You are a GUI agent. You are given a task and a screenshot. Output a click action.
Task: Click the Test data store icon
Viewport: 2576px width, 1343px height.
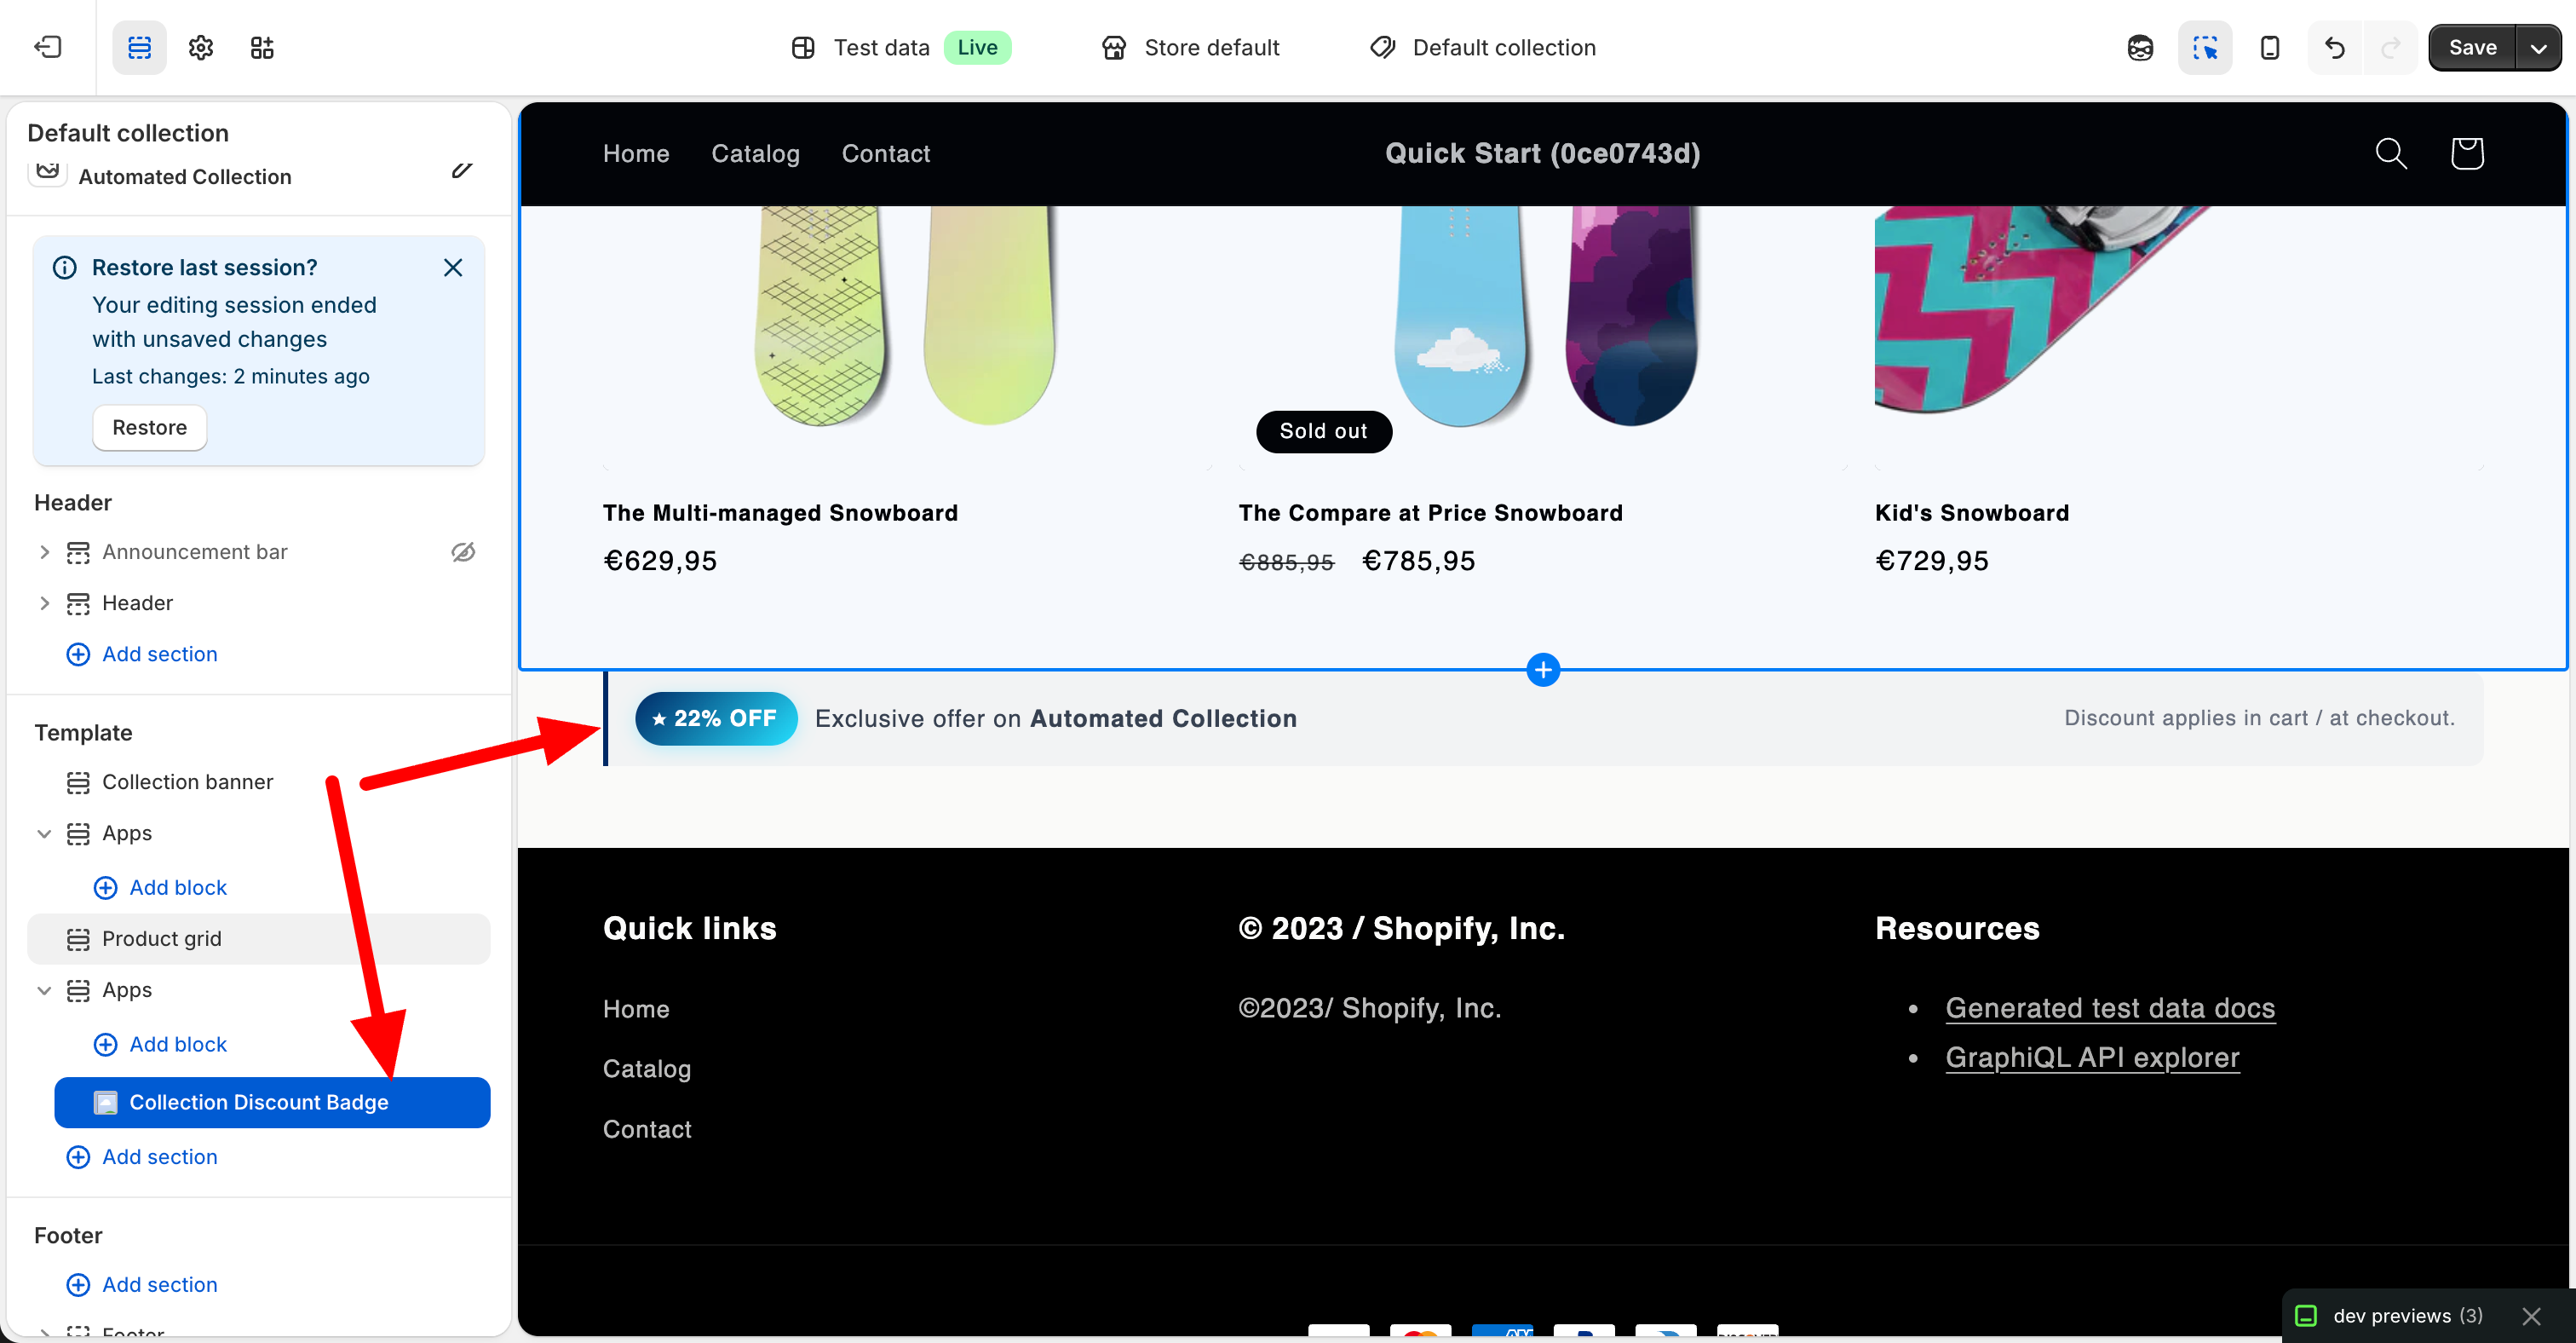coord(802,47)
